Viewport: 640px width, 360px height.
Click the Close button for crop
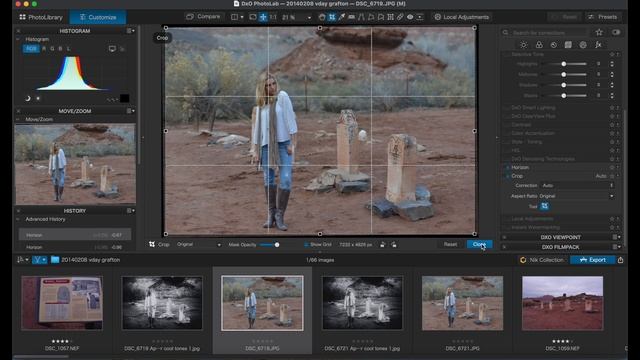[479, 244]
